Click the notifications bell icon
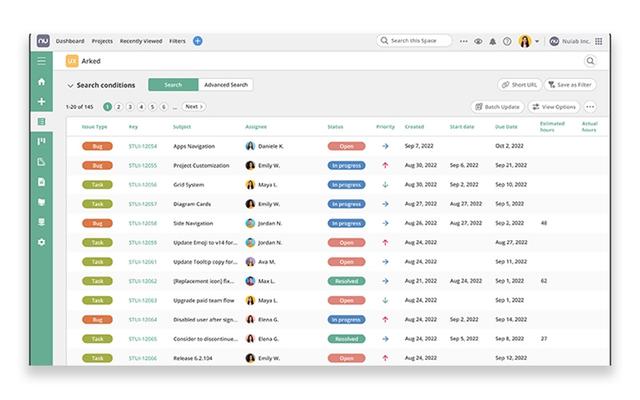 [x=492, y=41]
